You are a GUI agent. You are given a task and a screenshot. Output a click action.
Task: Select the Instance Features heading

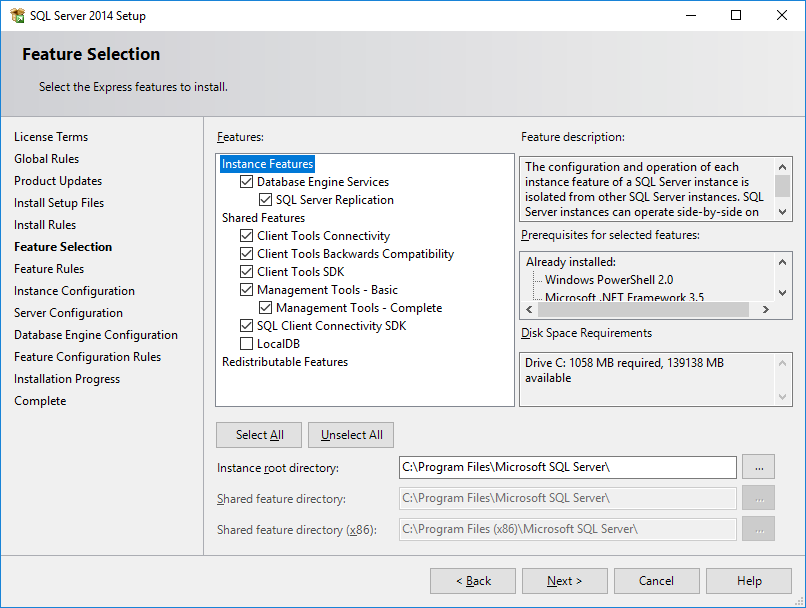point(267,163)
